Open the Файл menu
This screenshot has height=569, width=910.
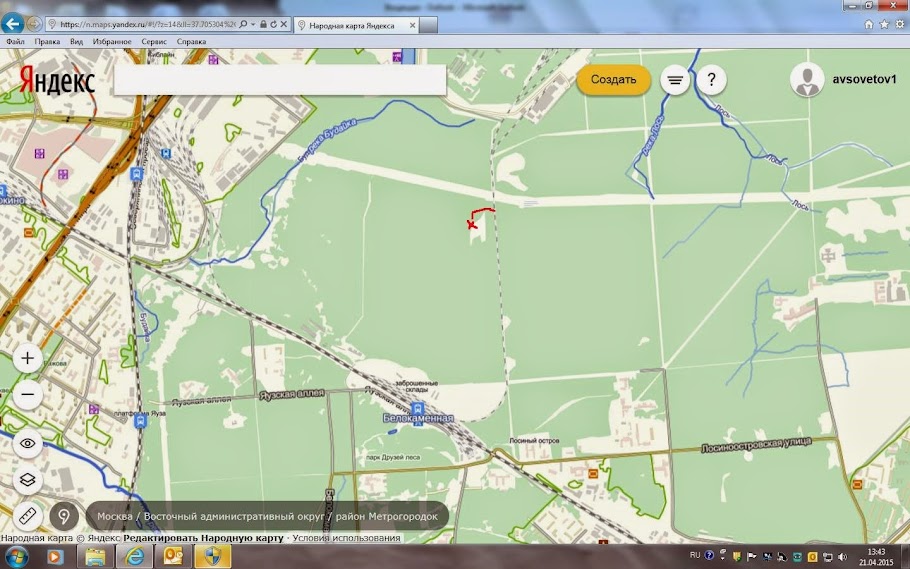[x=16, y=42]
